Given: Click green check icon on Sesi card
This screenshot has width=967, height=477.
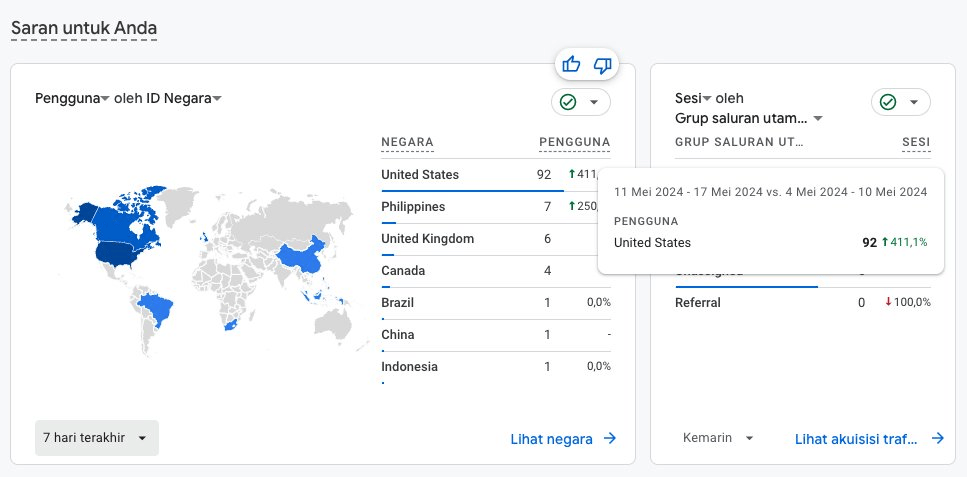Looking at the screenshot, I should pos(888,102).
